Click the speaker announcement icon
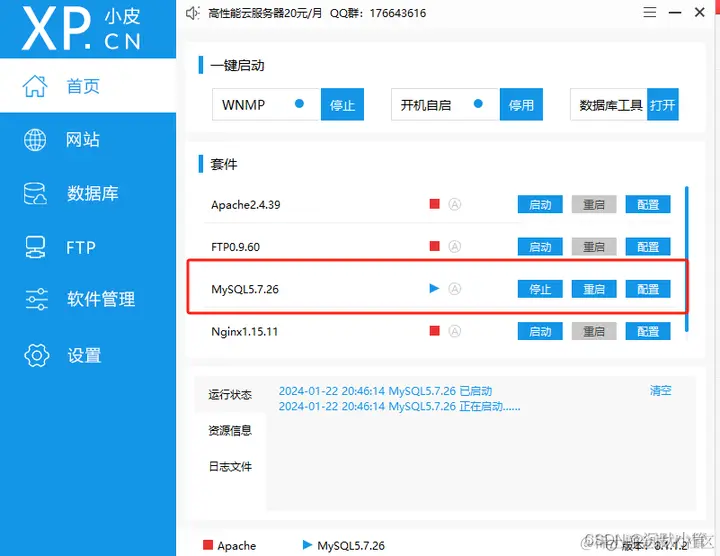The image size is (720, 556). point(192,13)
